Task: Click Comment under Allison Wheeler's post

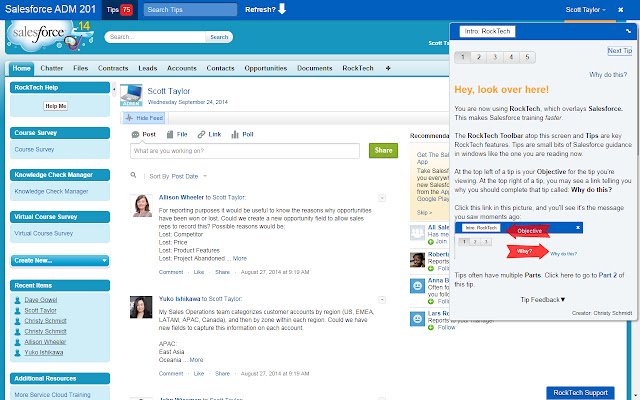Action: coord(171,272)
